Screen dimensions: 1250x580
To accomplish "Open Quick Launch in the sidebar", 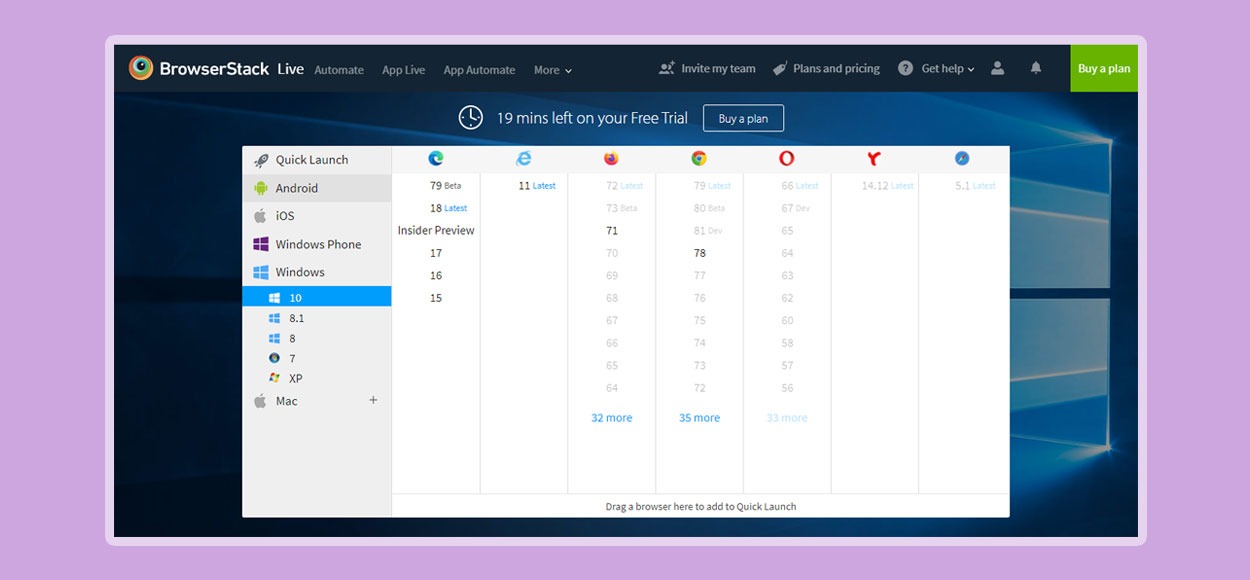I will point(317,160).
